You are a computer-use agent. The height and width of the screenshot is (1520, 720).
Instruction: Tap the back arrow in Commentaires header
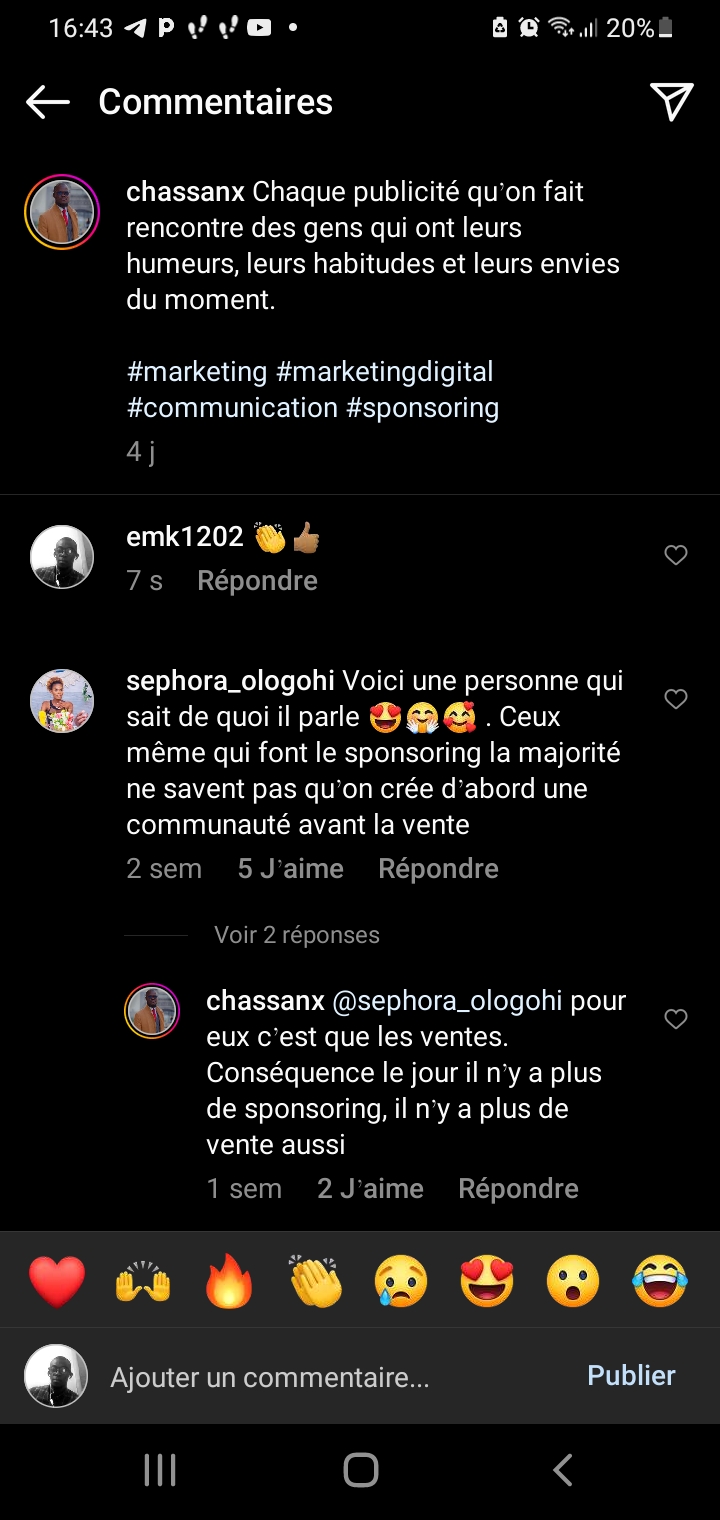(x=47, y=102)
